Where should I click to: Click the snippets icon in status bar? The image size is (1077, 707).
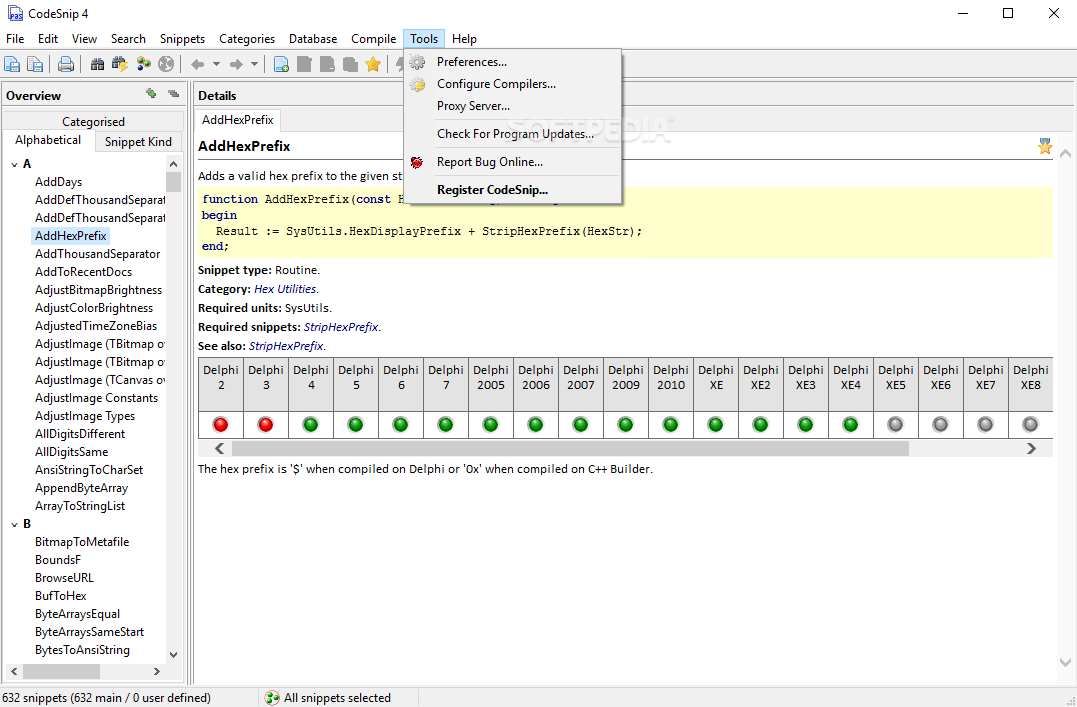click(x=272, y=697)
